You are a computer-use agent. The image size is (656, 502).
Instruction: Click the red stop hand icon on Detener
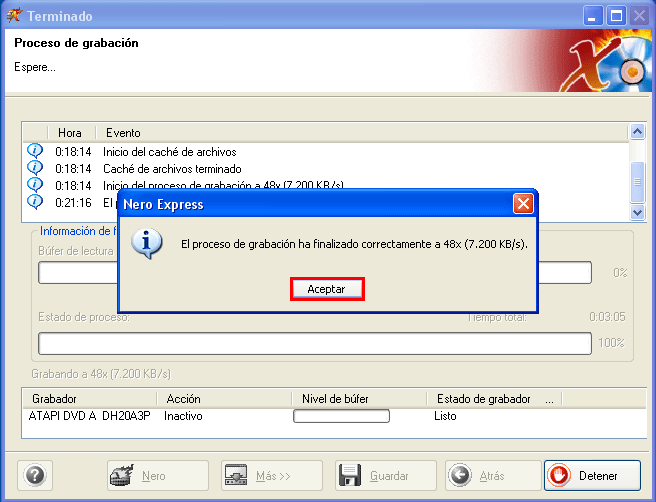(x=559, y=475)
